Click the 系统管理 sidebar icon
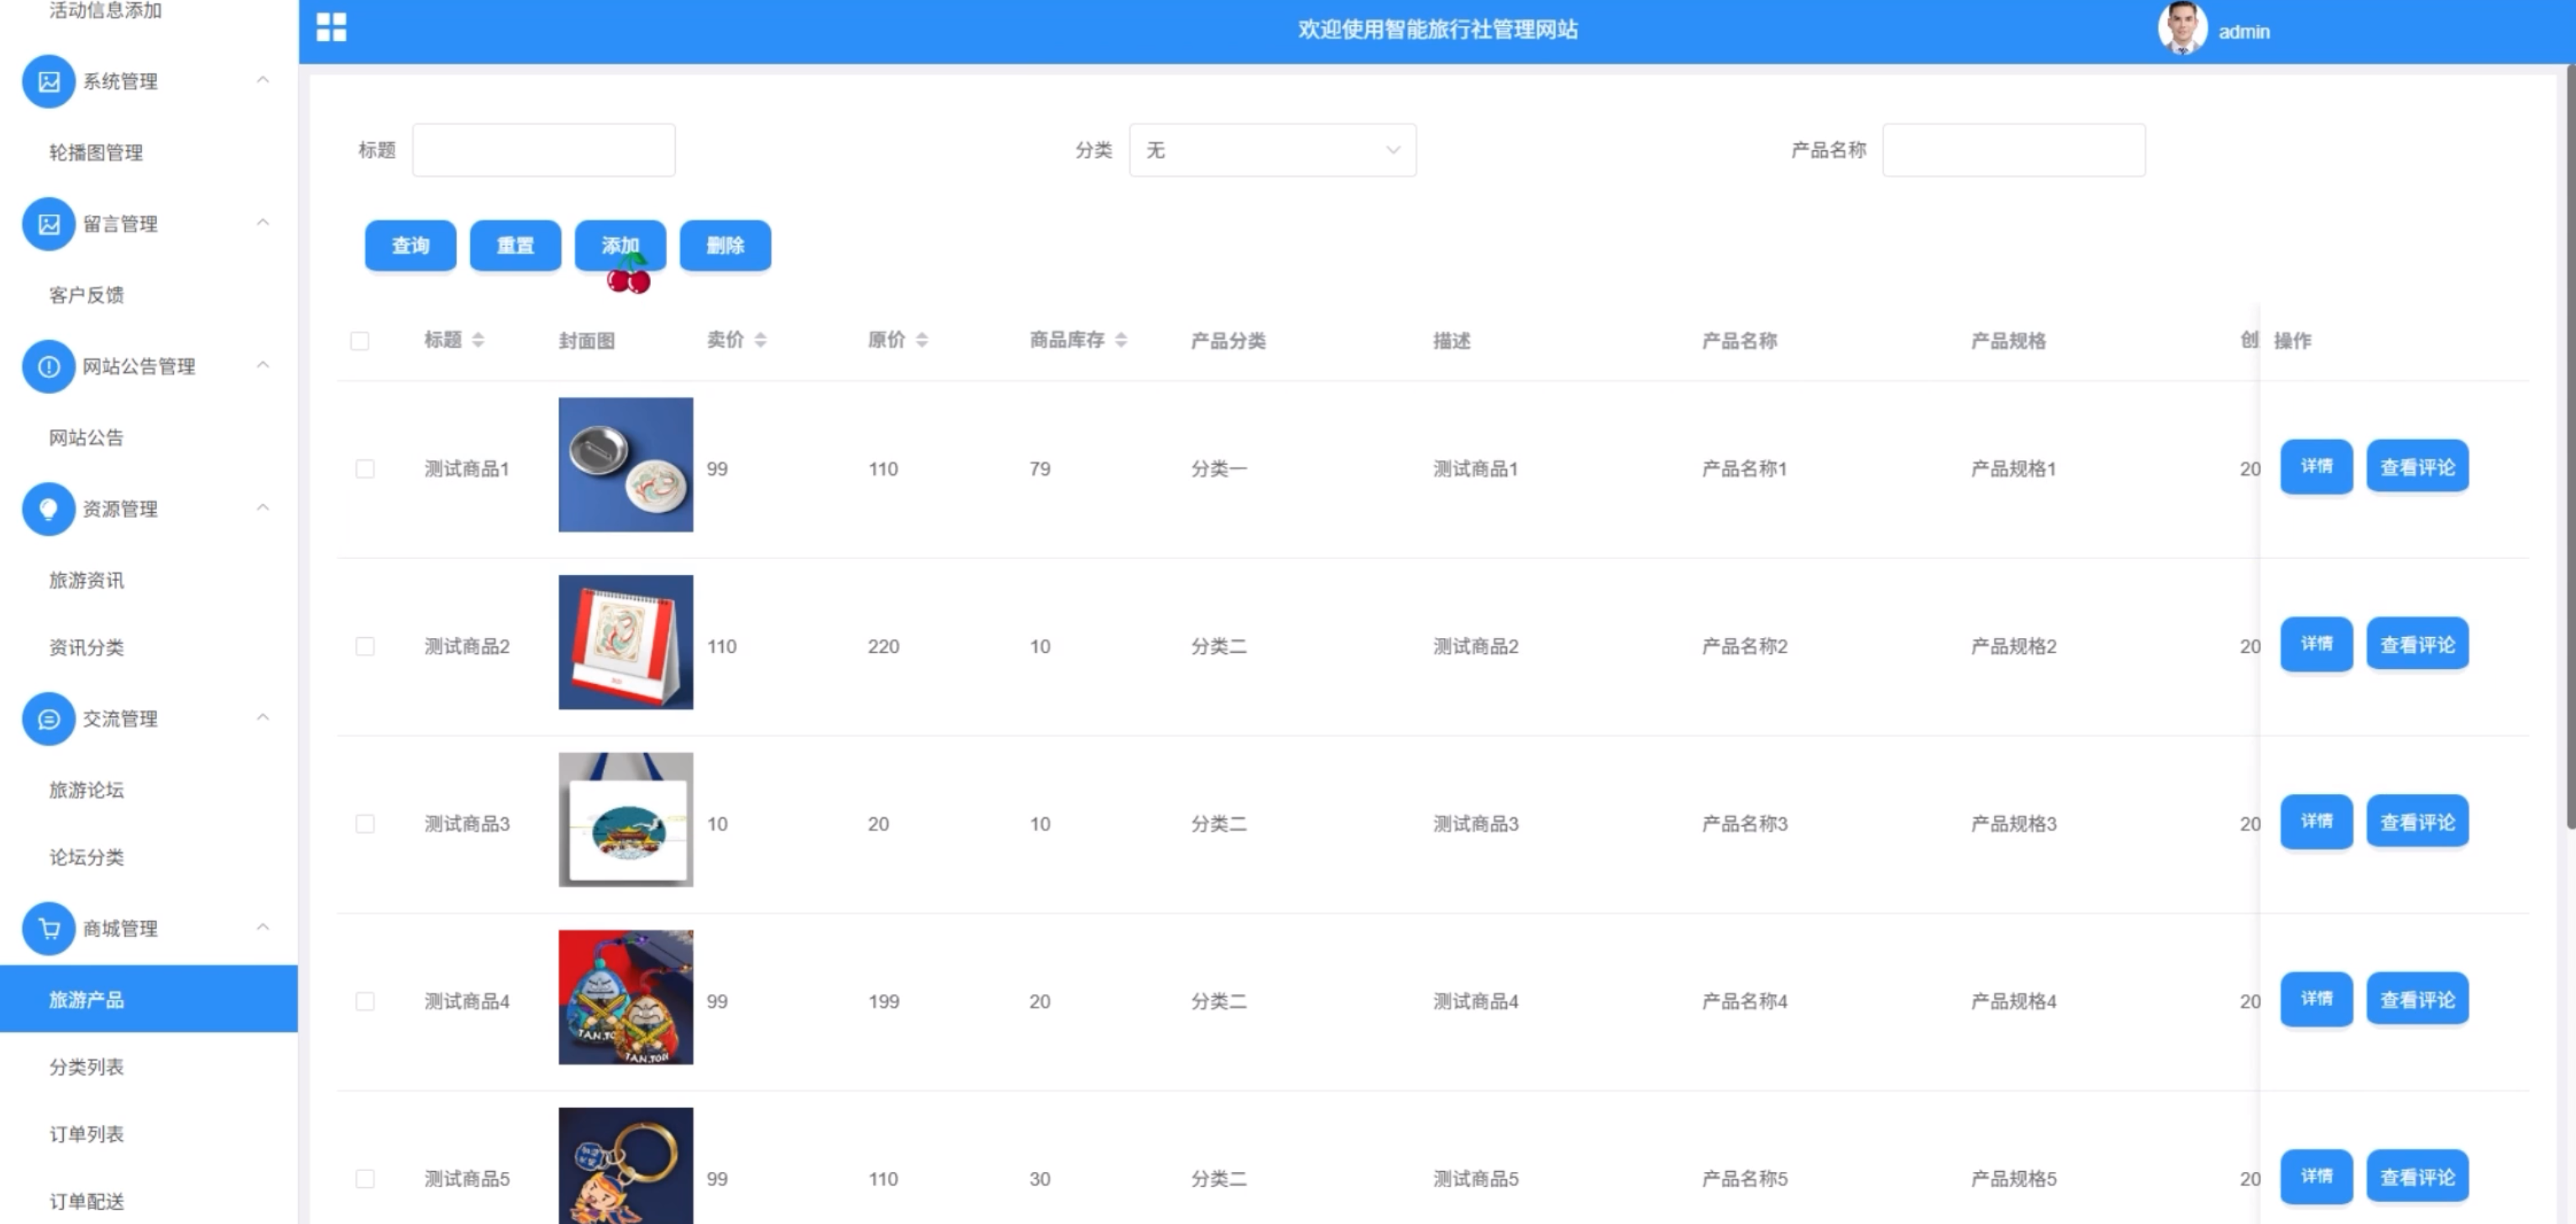2576x1224 pixels. pyautogui.click(x=48, y=81)
